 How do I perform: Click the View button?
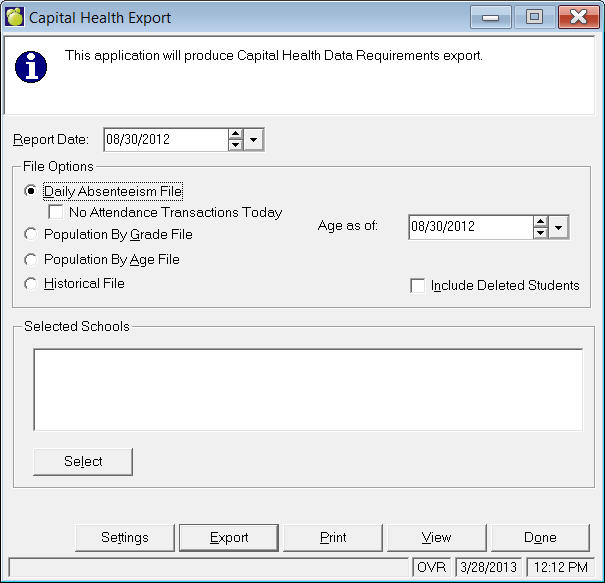click(437, 538)
